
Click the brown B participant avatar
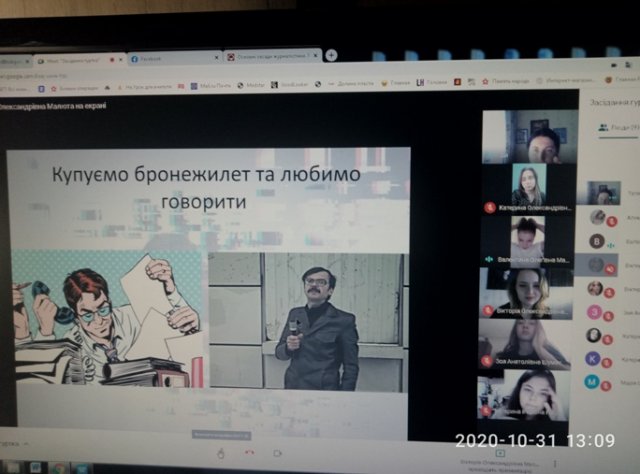(597, 241)
